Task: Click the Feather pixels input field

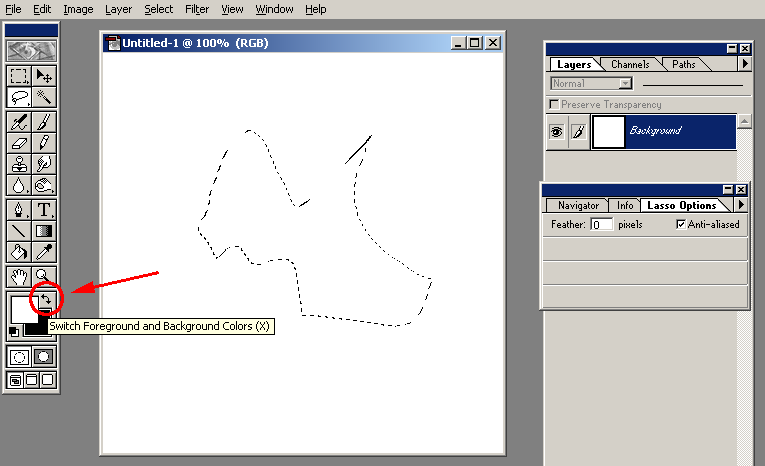Action: pyautogui.click(x=601, y=224)
